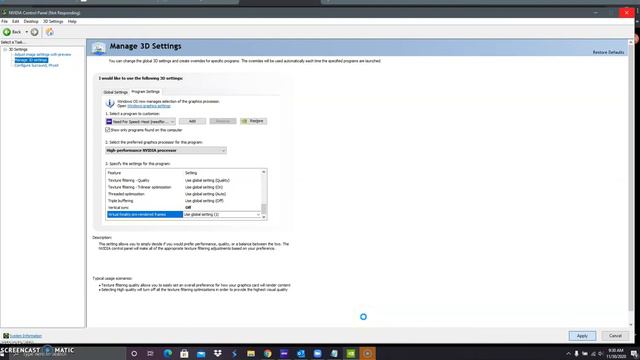640x360 pixels.
Task: Click the Remove button
Action: [x=223, y=121]
